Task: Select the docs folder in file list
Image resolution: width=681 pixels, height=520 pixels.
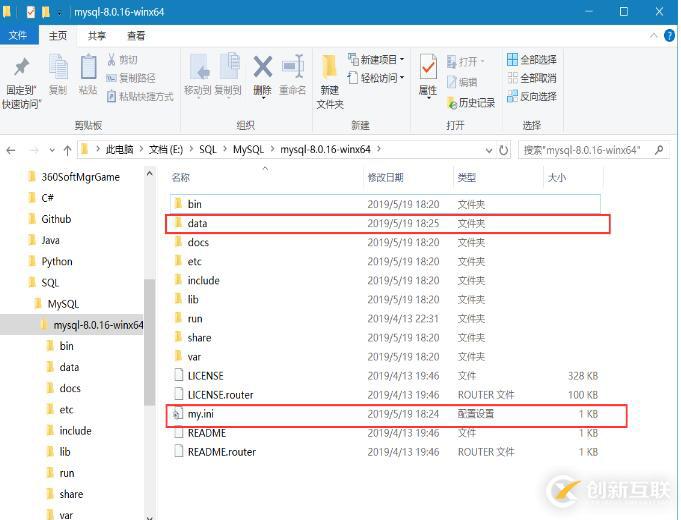Action: pyautogui.click(x=385, y=242)
